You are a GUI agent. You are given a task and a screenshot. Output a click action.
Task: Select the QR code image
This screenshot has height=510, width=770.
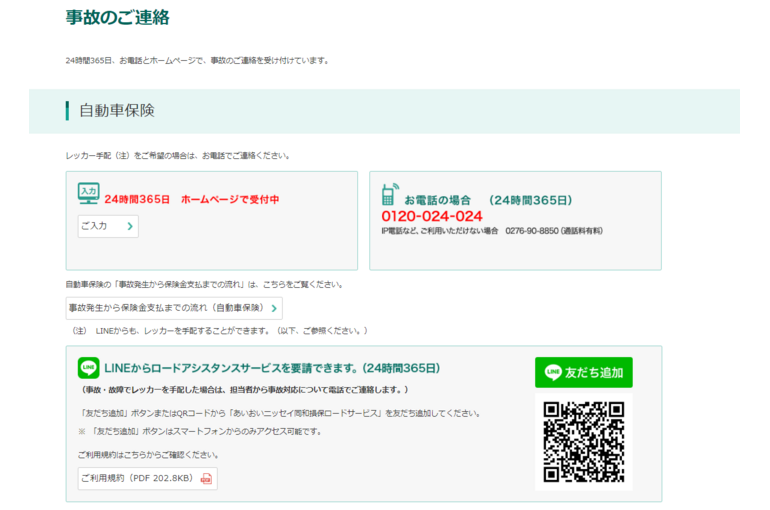click(x=583, y=441)
